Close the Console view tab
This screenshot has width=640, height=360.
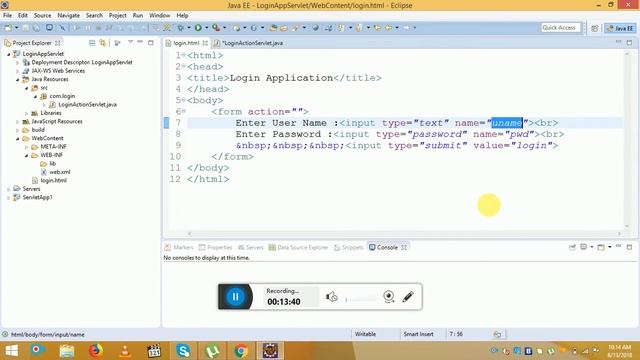coord(404,247)
